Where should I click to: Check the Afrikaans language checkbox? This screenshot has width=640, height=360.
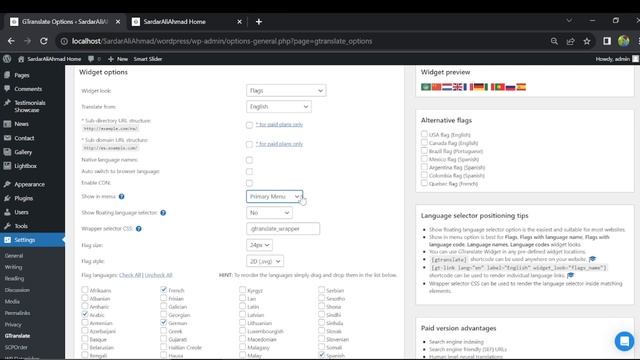pos(84,290)
